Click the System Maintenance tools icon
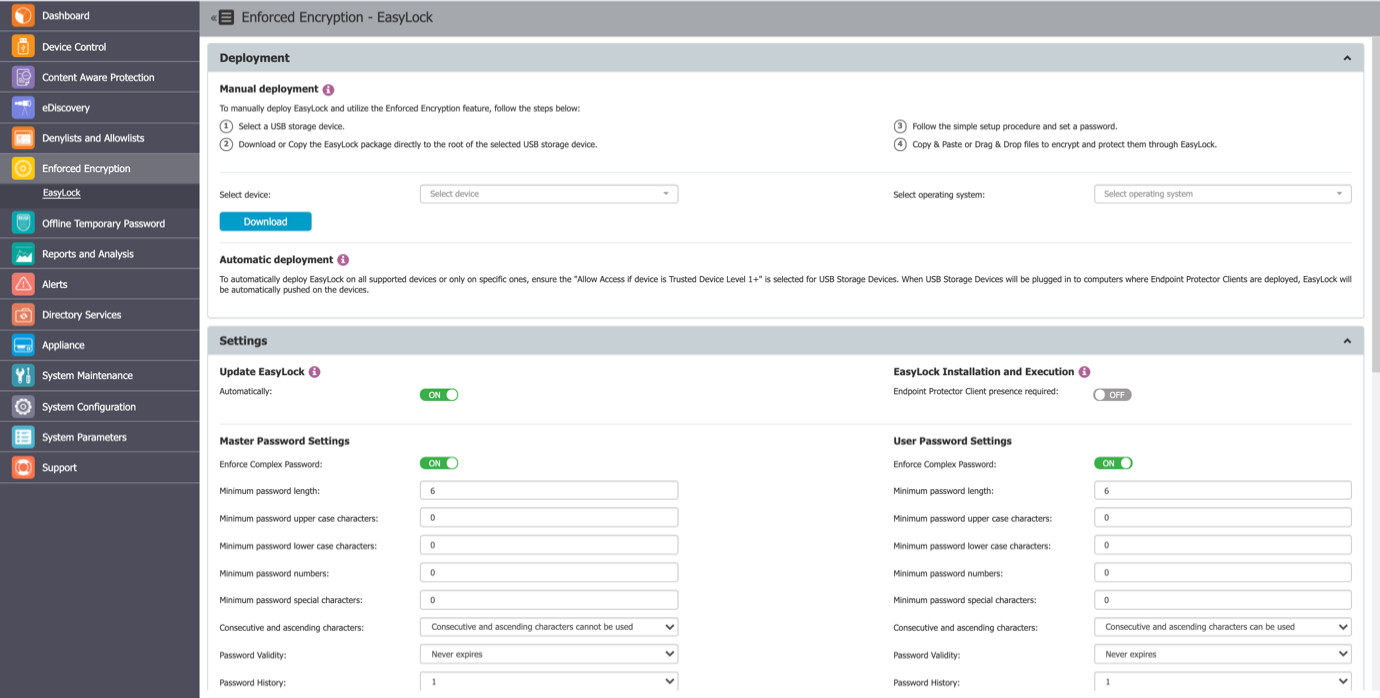The image size is (1380, 698). click(23, 376)
